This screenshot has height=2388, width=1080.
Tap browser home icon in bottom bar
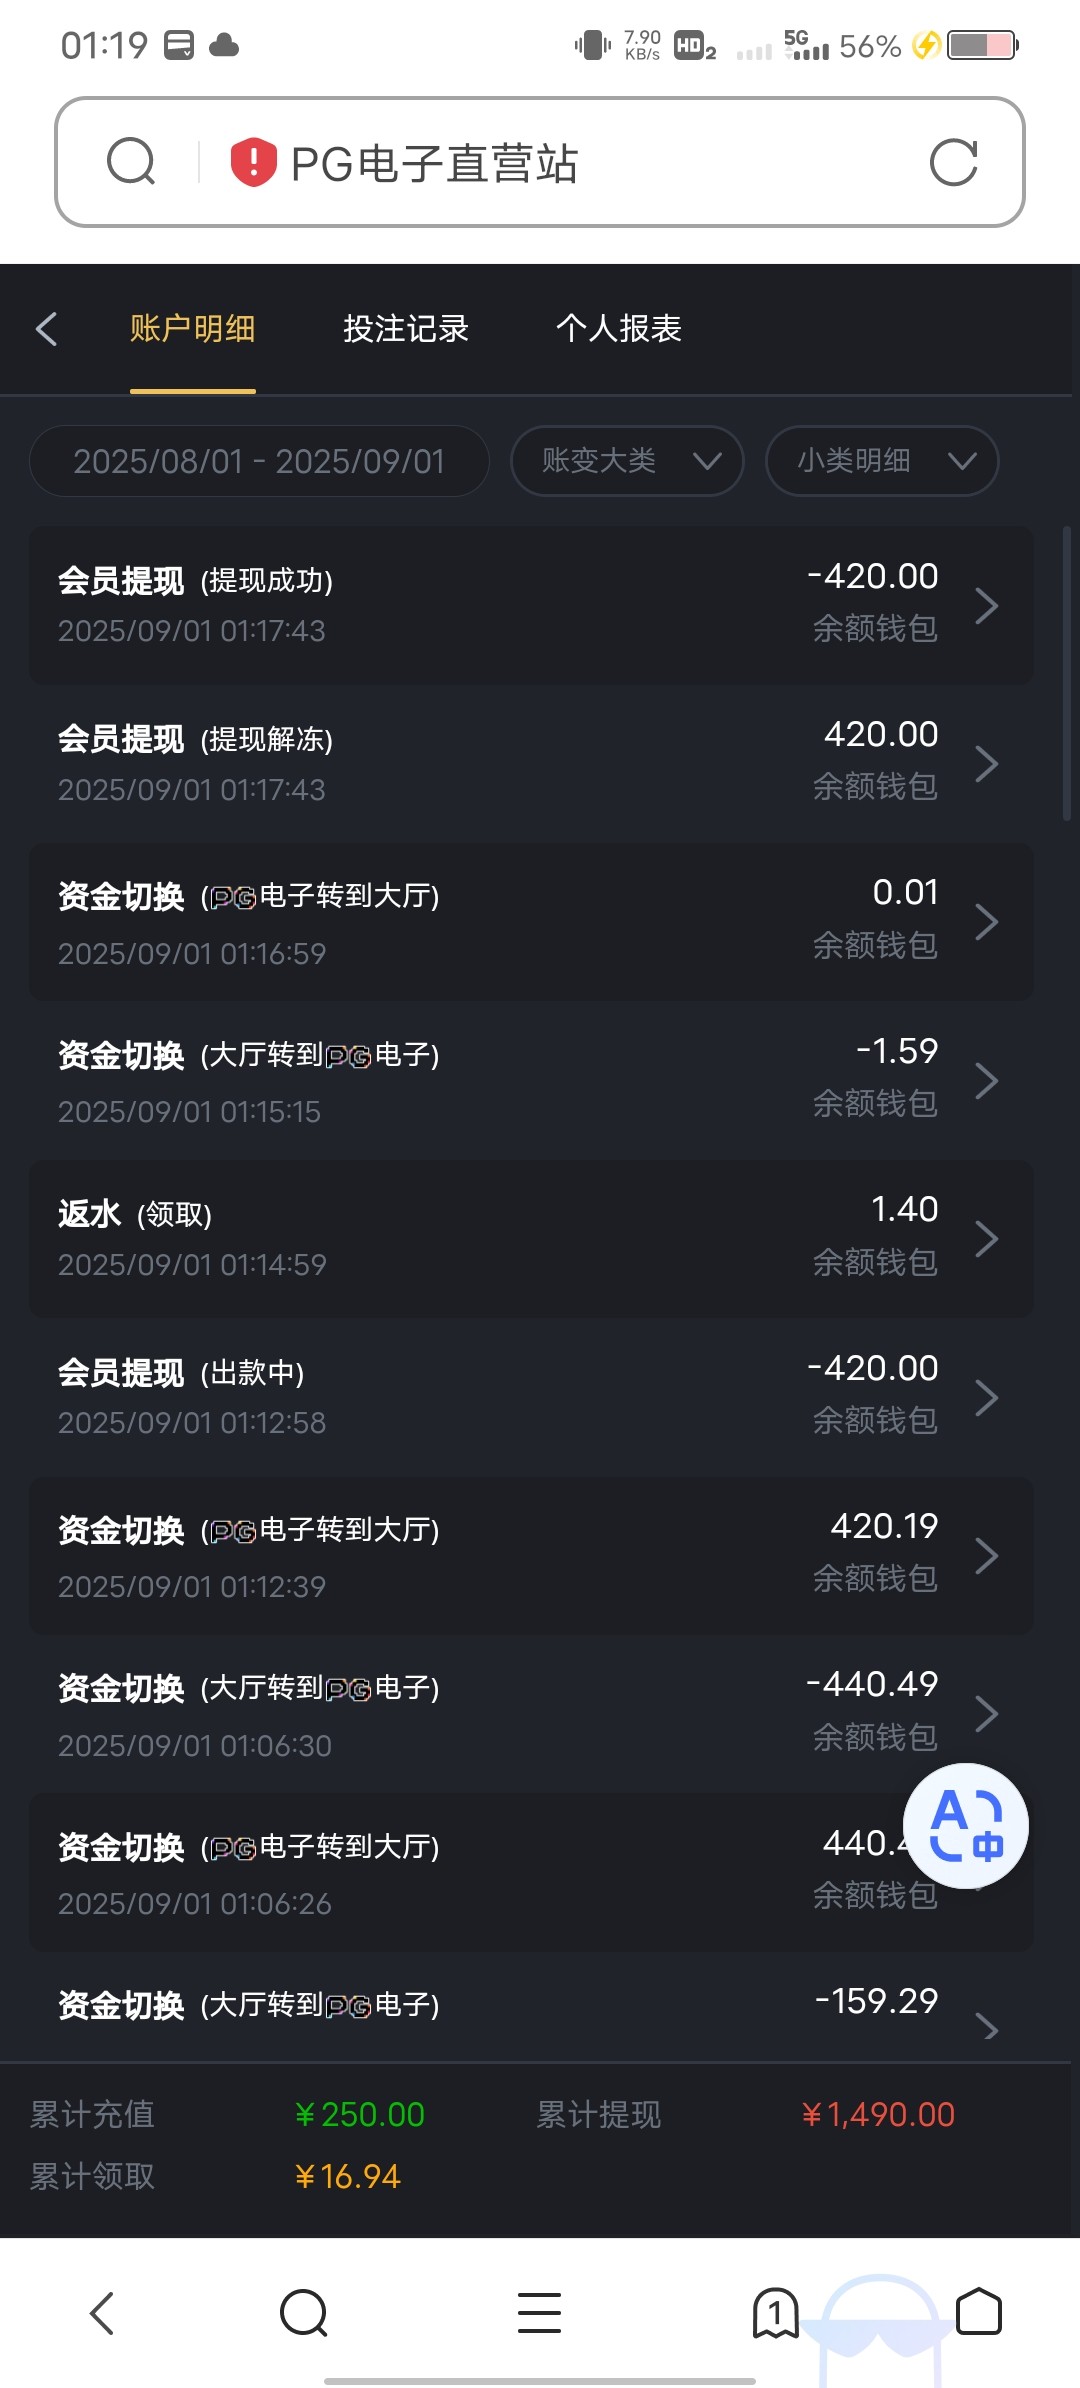pos(978,2312)
